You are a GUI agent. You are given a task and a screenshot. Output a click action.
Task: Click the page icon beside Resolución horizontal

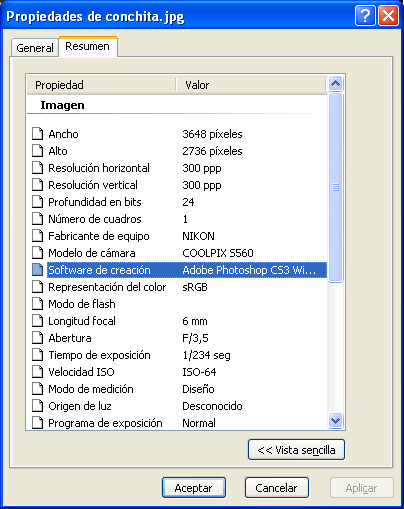point(38,168)
